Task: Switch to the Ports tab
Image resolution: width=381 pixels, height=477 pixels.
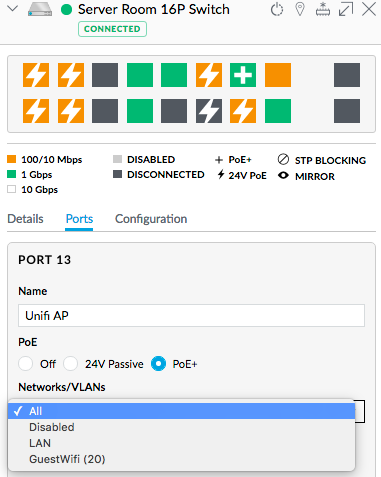Action: click(79, 219)
